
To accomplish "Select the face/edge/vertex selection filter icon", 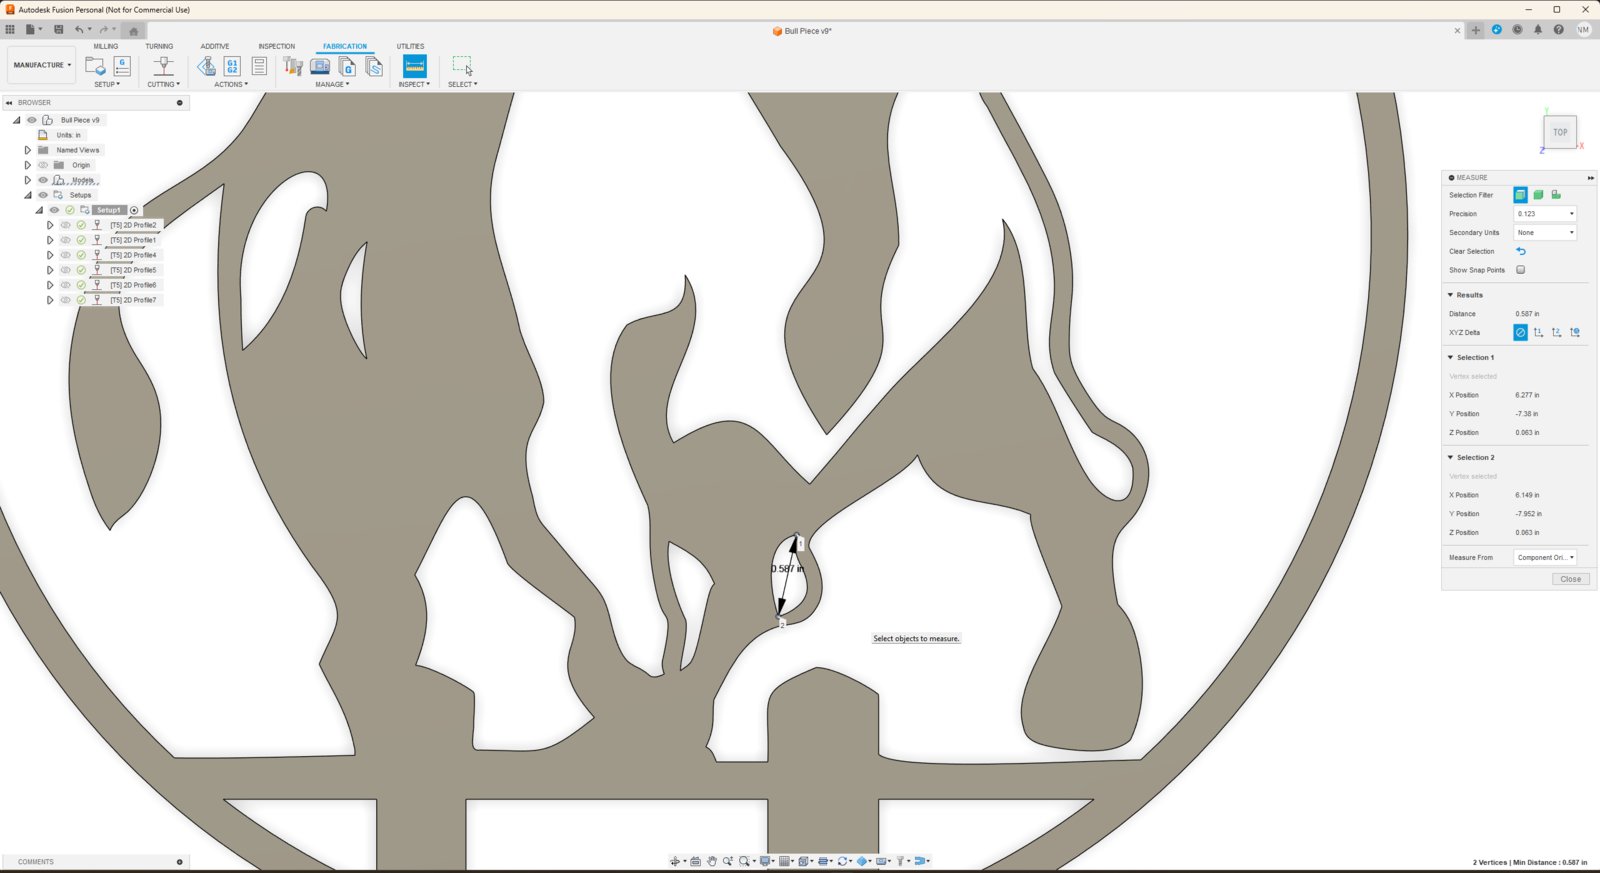I will [x=1520, y=195].
